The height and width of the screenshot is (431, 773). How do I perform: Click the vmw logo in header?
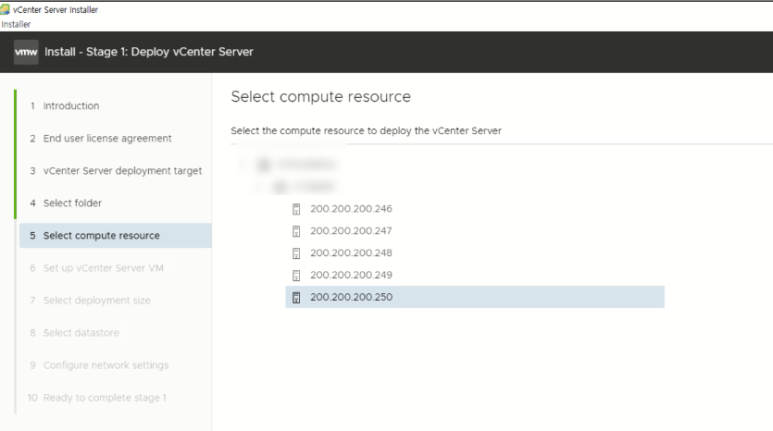(26, 52)
